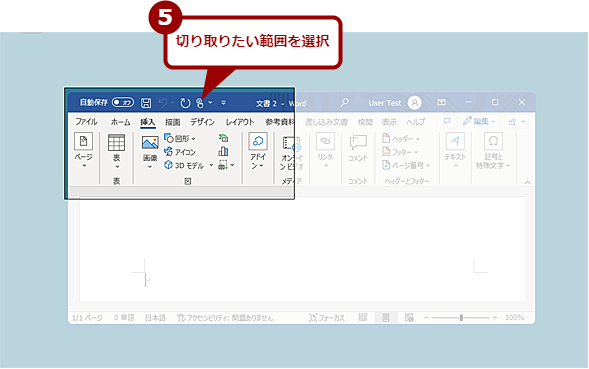
Task: Open the Quick Access Toolbar customize arrow
Action: point(224,103)
